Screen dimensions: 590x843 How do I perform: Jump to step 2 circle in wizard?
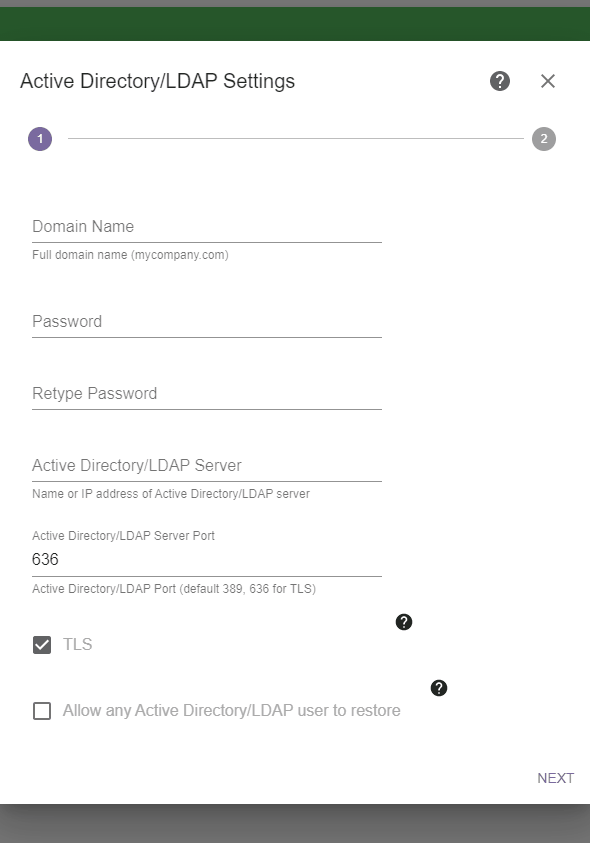(544, 139)
